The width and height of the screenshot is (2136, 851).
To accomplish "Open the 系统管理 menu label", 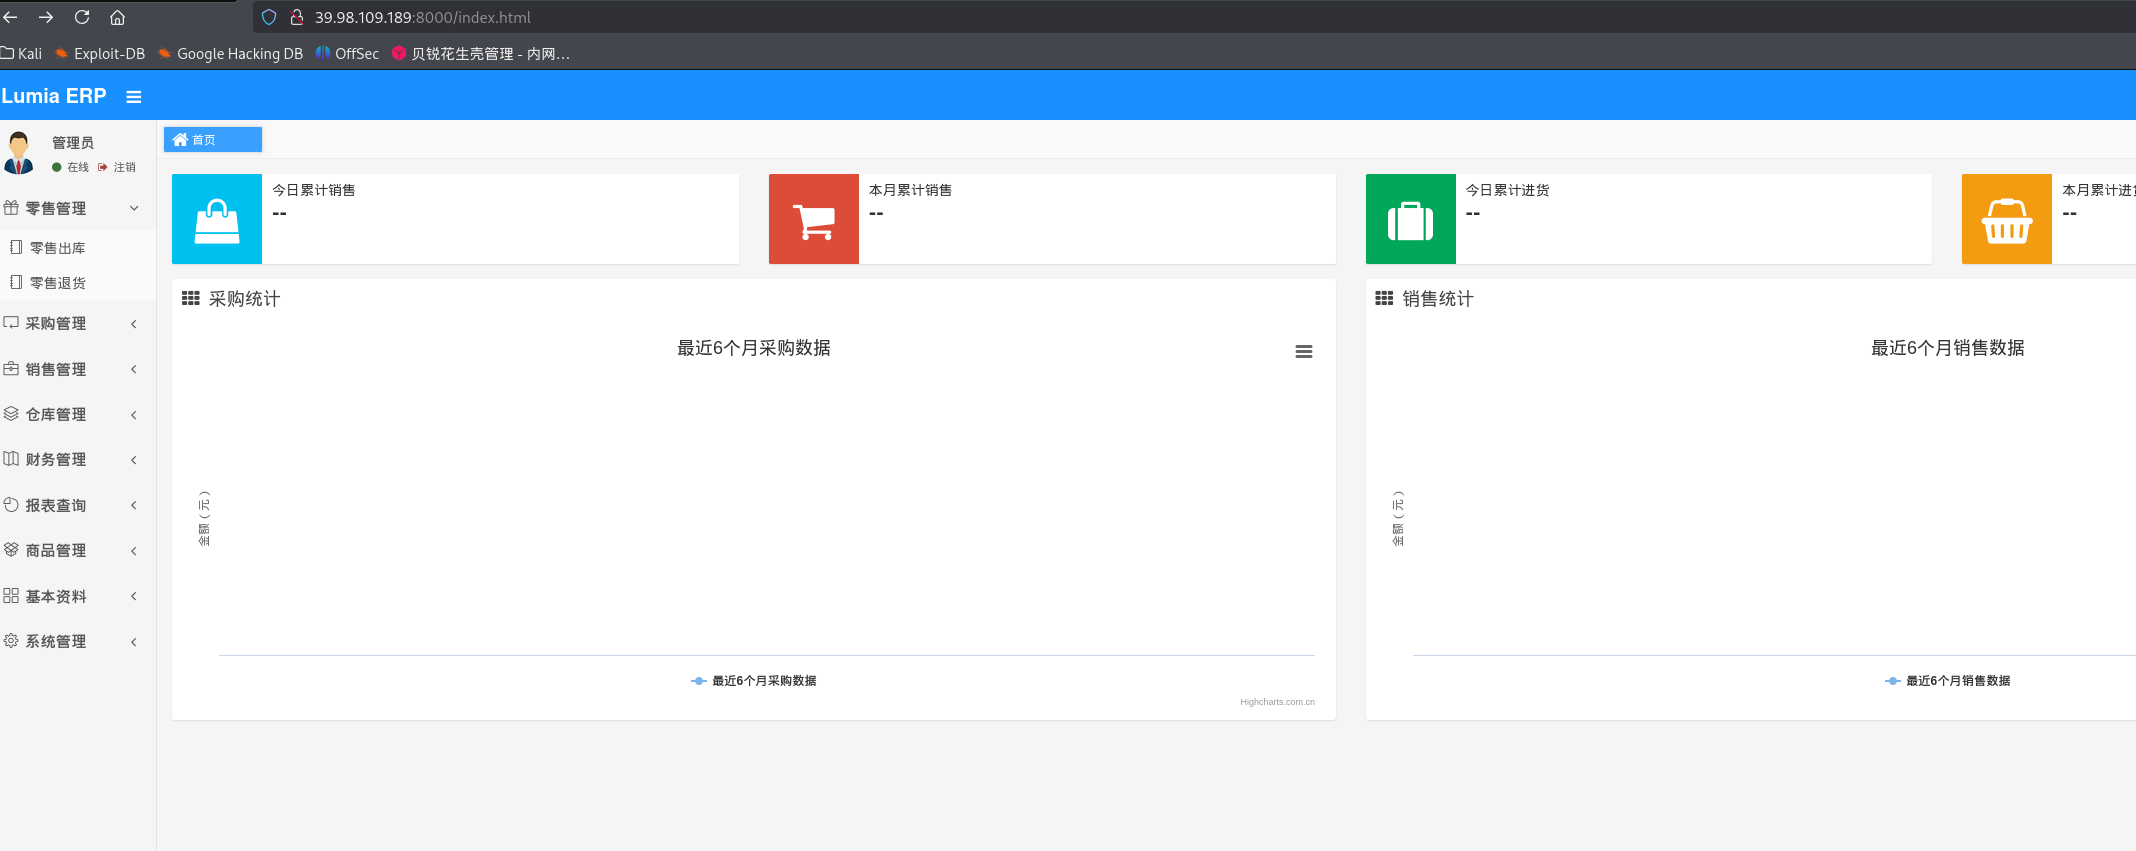I will [56, 642].
